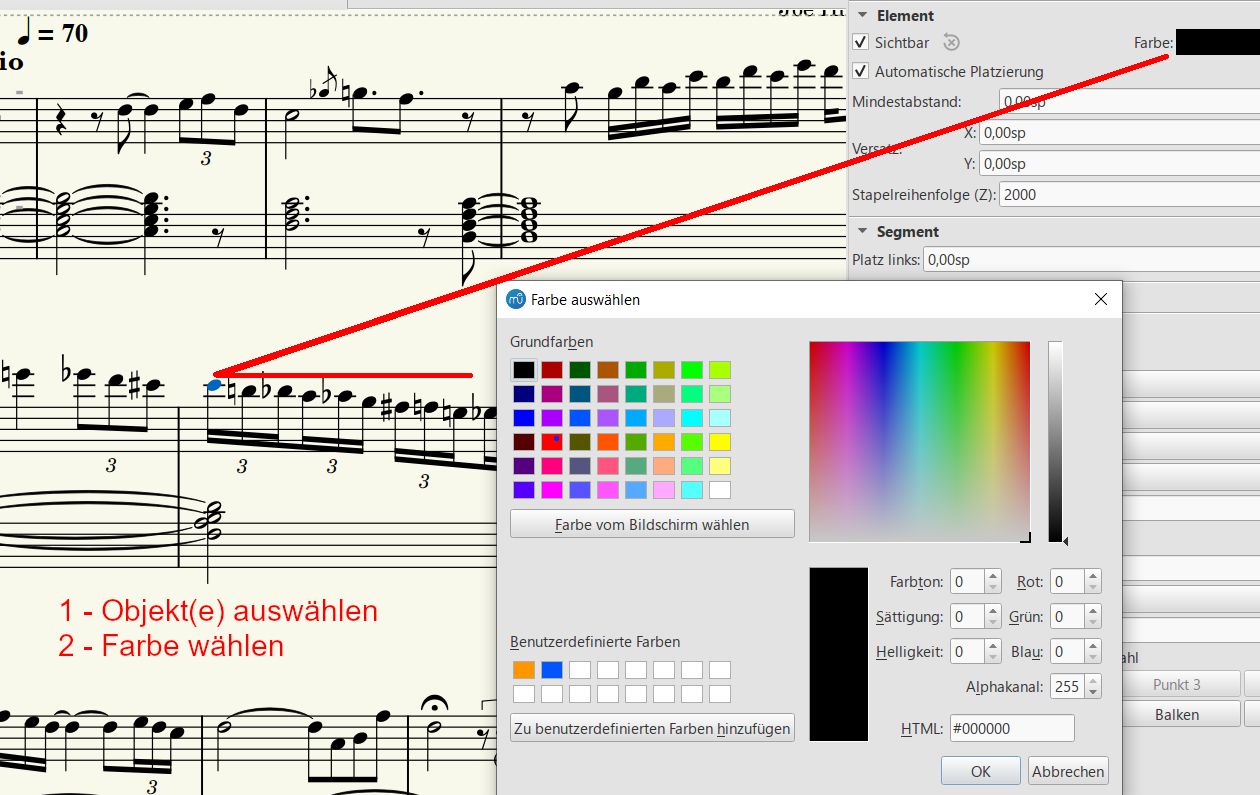
Task: Close the Farbe auswählen dialog
Action: tap(1101, 299)
